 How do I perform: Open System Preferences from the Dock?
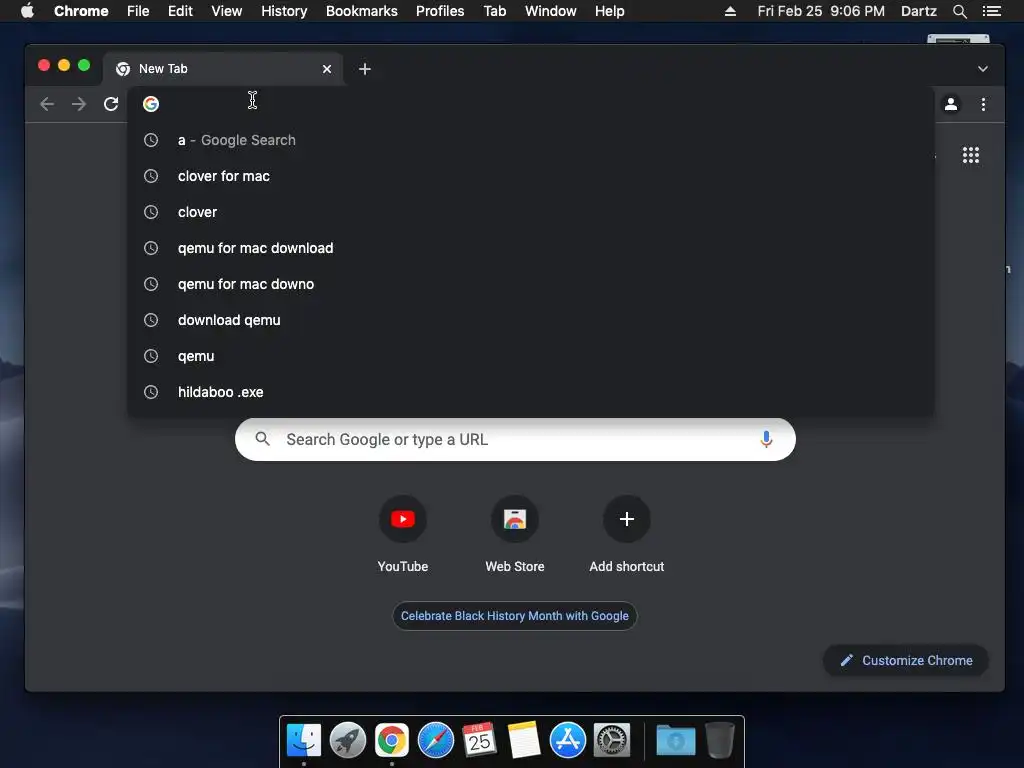click(x=612, y=740)
